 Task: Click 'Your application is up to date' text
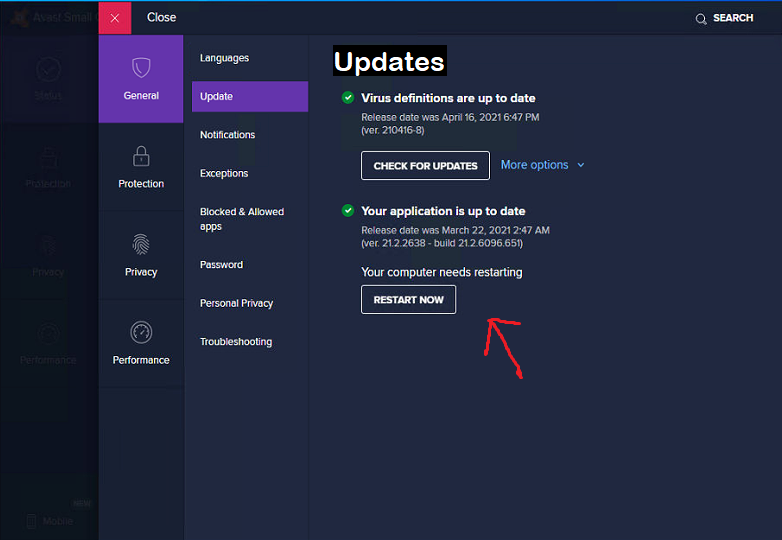click(x=443, y=211)
